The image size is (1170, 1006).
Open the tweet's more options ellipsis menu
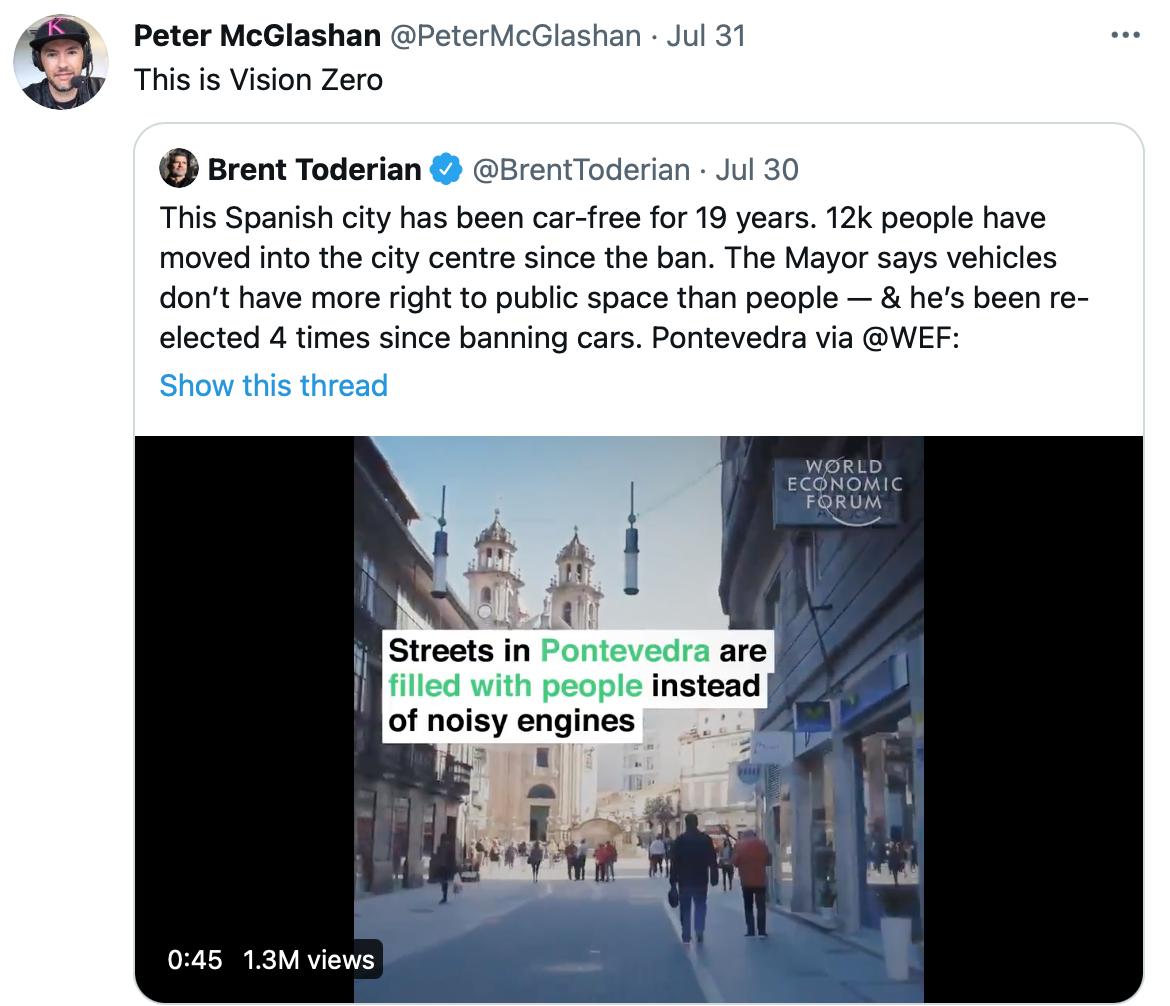[1125, 36]
